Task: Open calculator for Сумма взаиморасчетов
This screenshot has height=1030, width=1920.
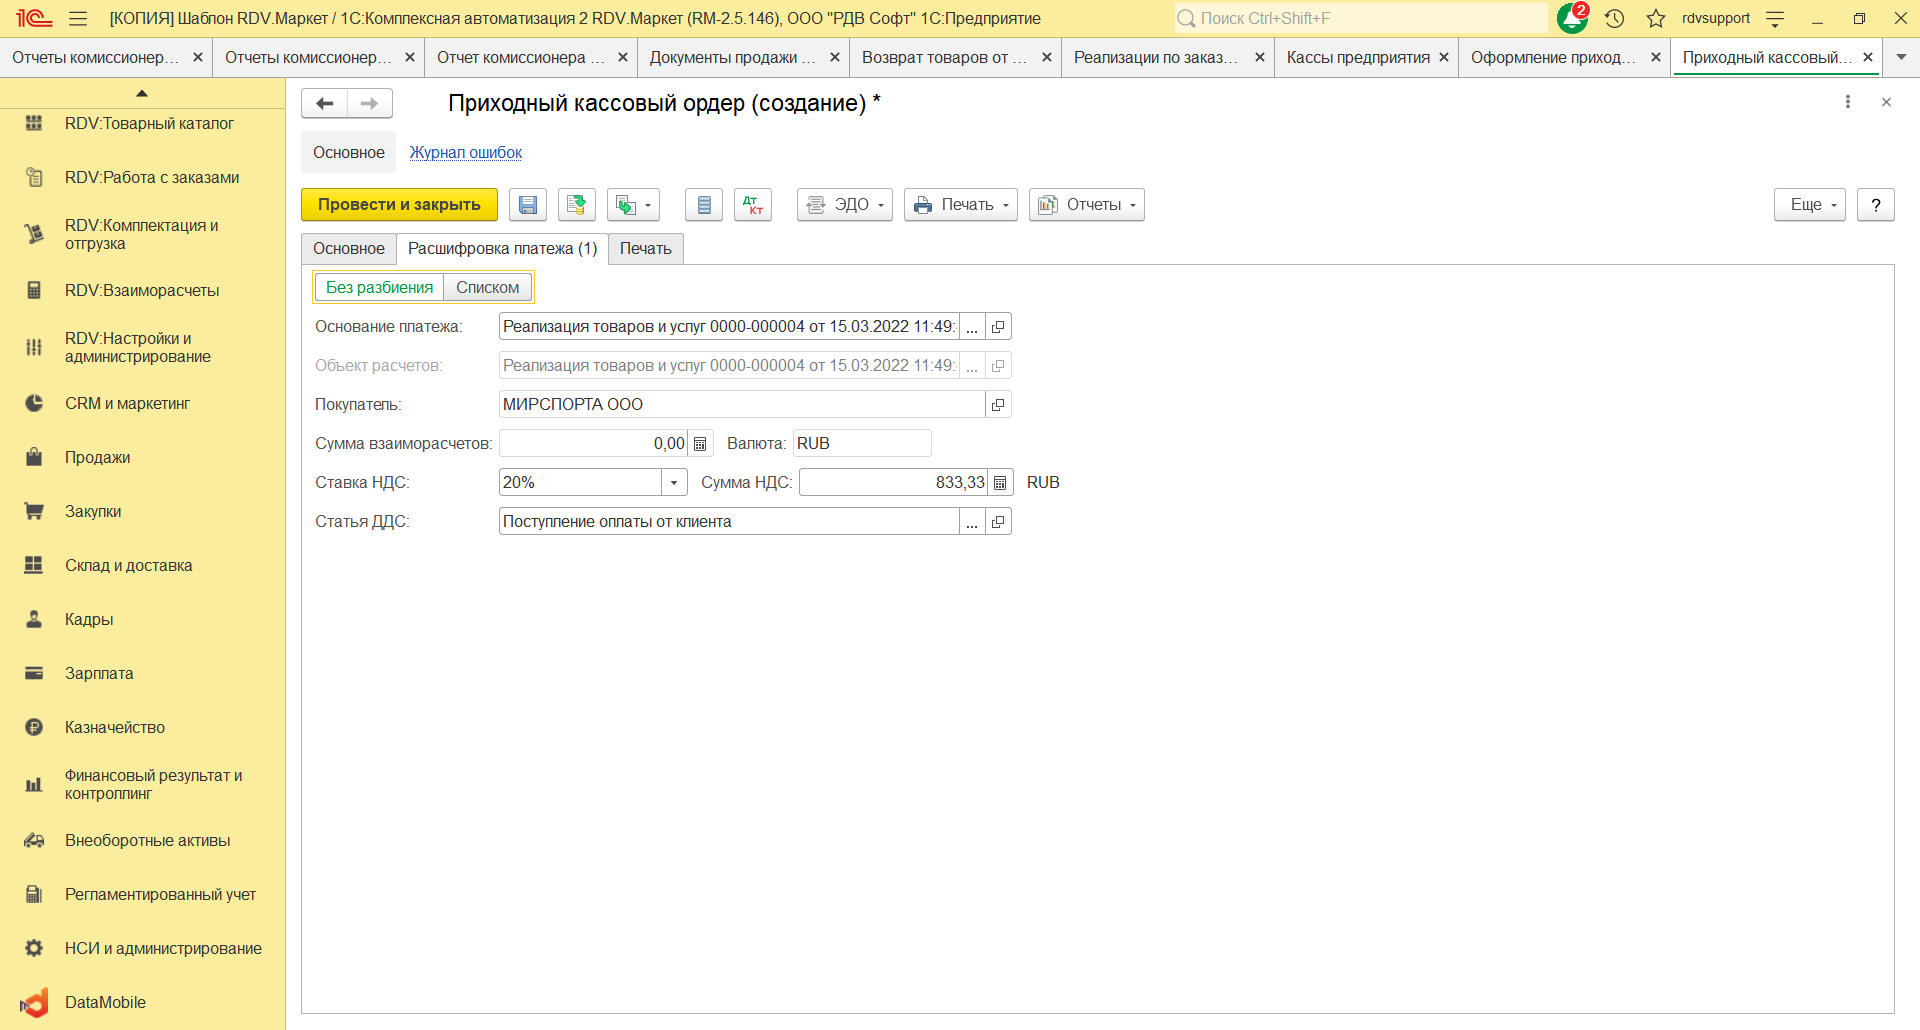Action: pyautogui.click(x=700, y=444)
